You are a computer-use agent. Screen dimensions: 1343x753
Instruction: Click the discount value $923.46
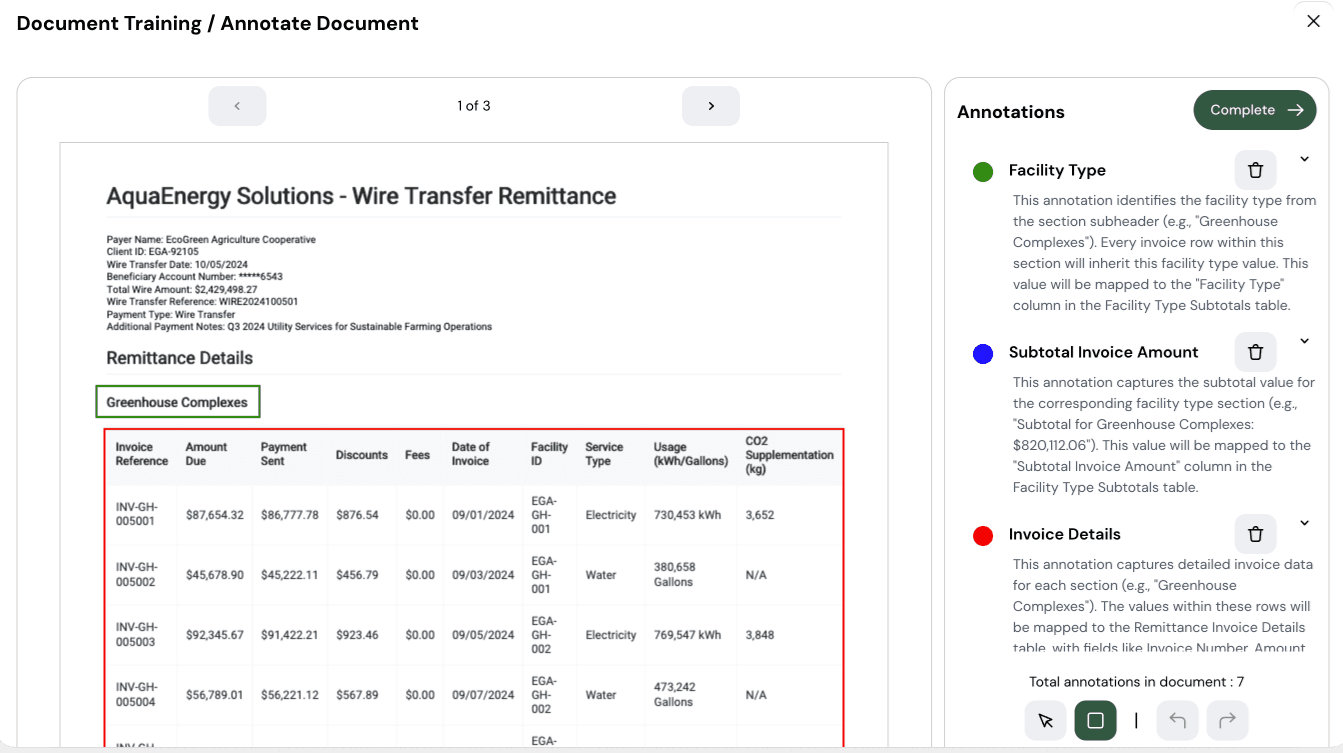point(357,635)
